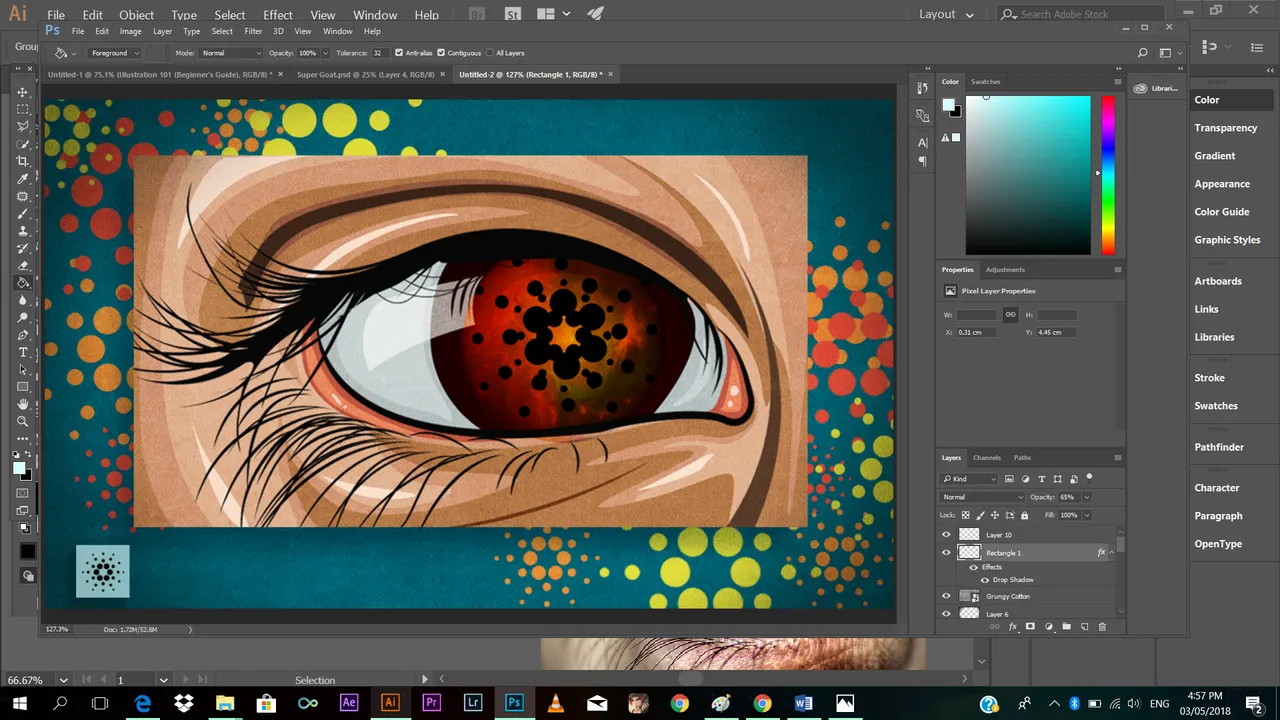Open the Photoshop Filter menu
This screenshot has width=1280, height=720.
[x=253, y=31]
